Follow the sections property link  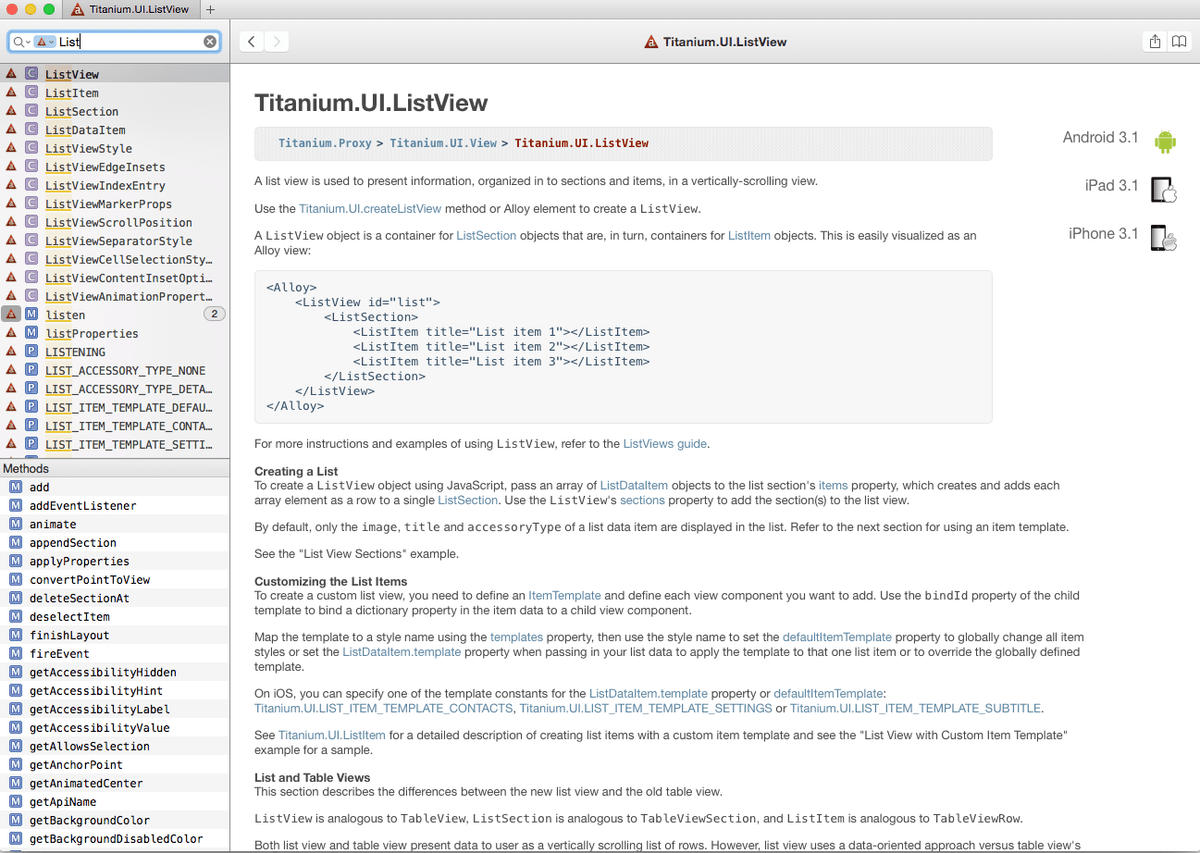(642, 500)
